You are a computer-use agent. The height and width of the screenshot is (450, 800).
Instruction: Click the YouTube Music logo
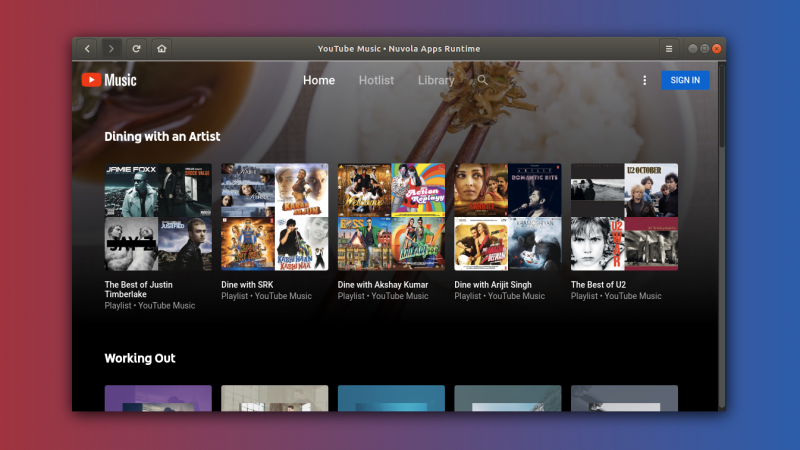coord(109,80)
